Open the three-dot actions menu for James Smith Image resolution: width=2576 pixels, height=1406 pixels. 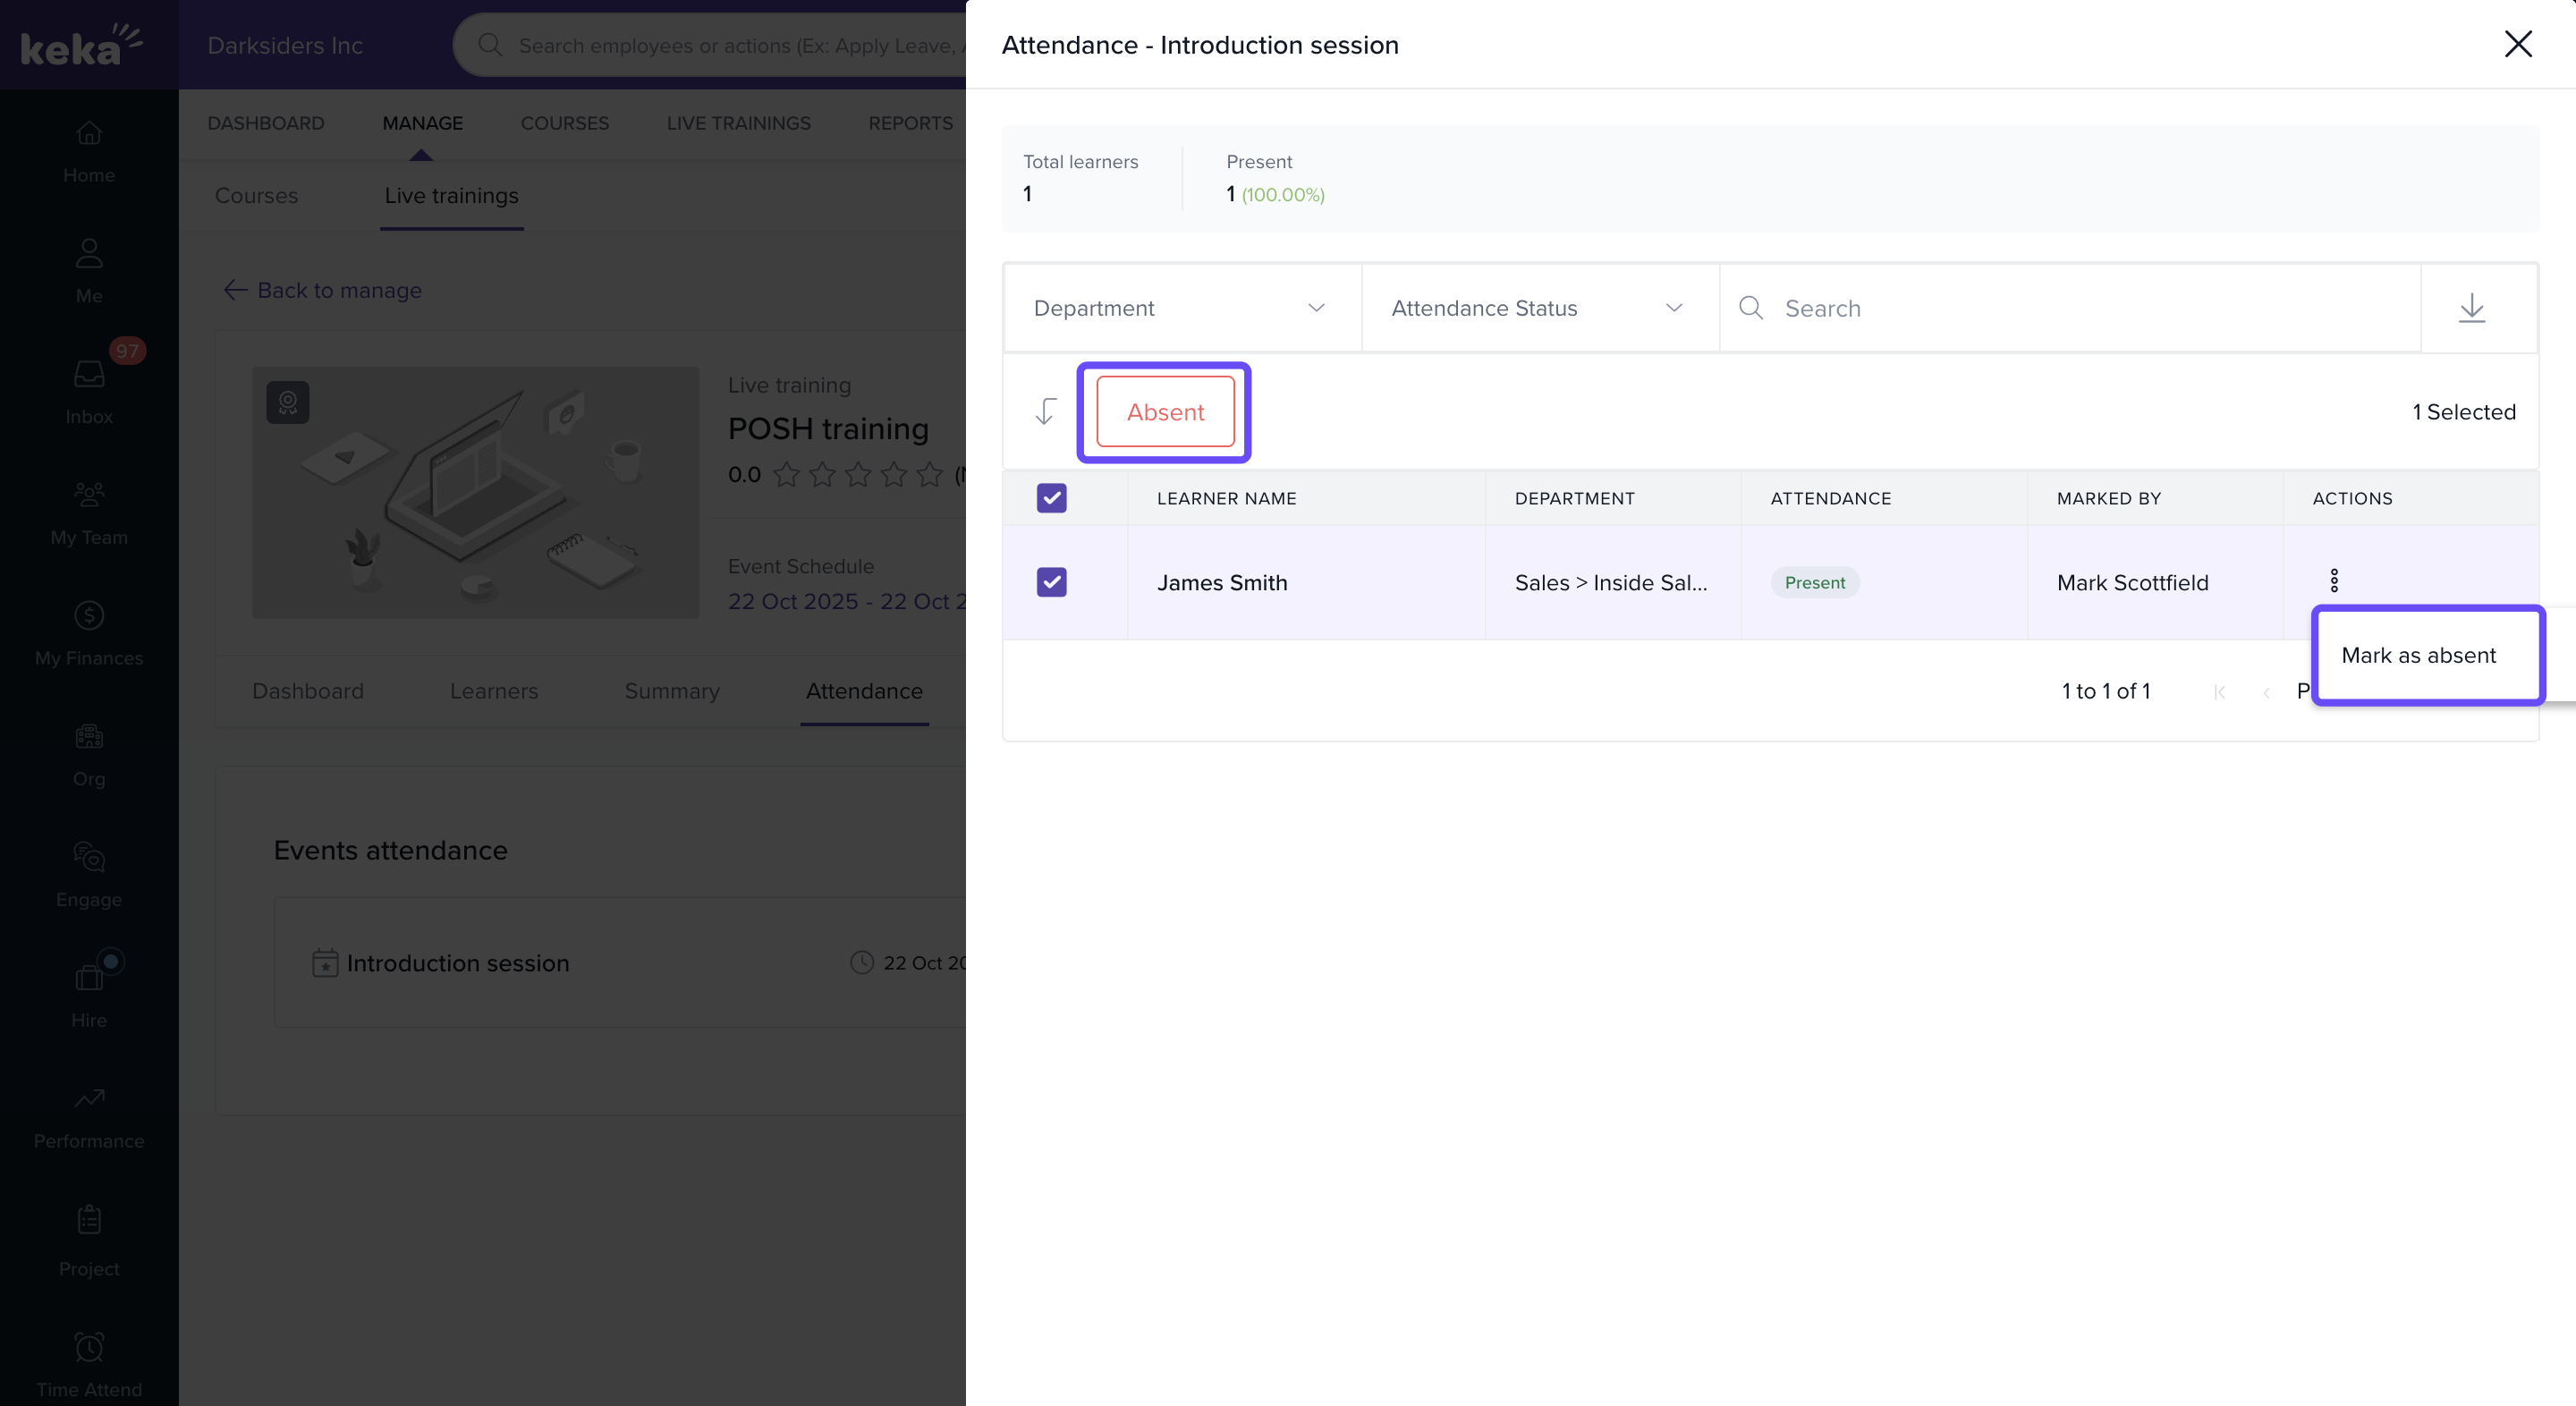tap(2334, 581)
